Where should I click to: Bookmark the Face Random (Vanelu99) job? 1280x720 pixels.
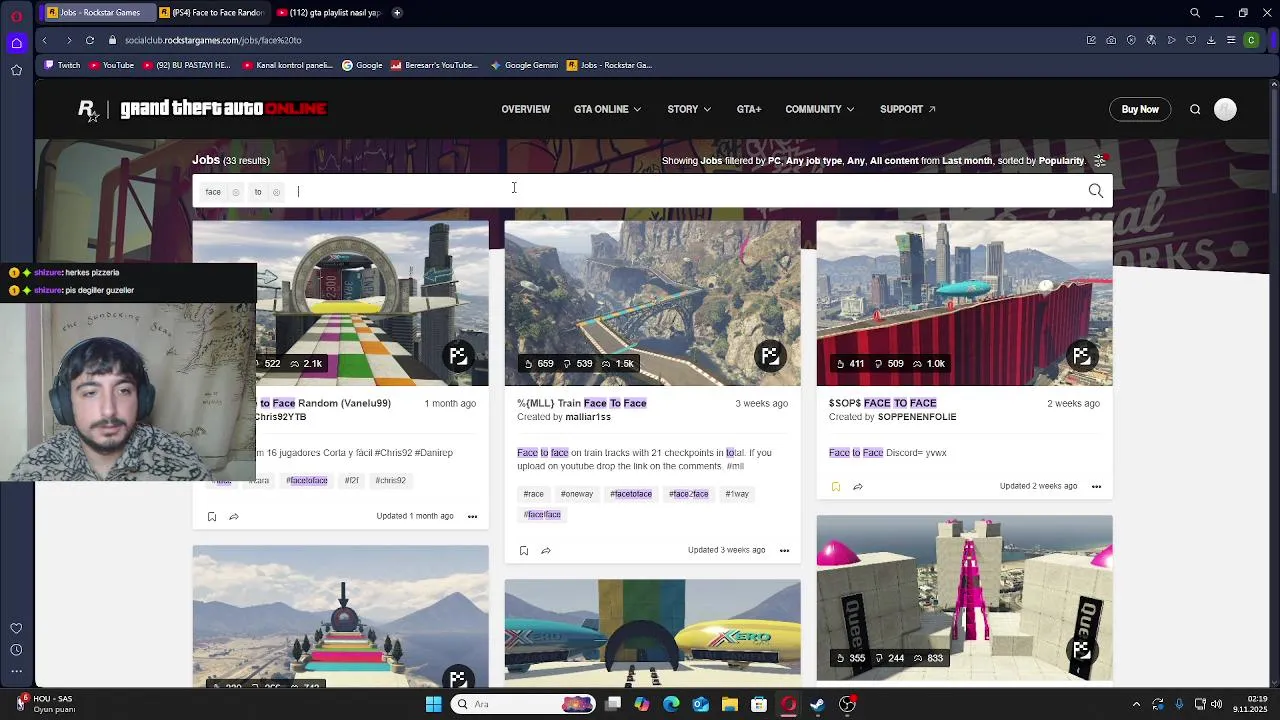[x=212, y=517]
